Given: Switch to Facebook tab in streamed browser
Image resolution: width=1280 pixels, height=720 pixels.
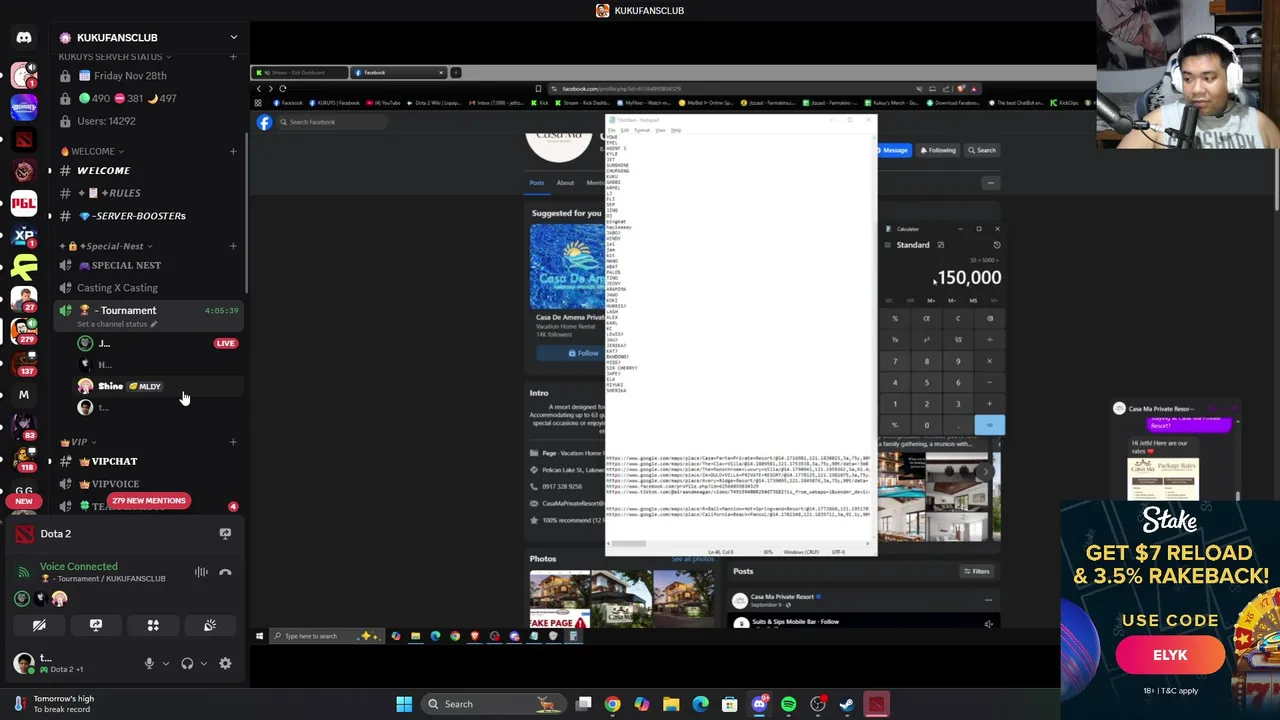Looking at the screenshot, I should coord(398,72).
